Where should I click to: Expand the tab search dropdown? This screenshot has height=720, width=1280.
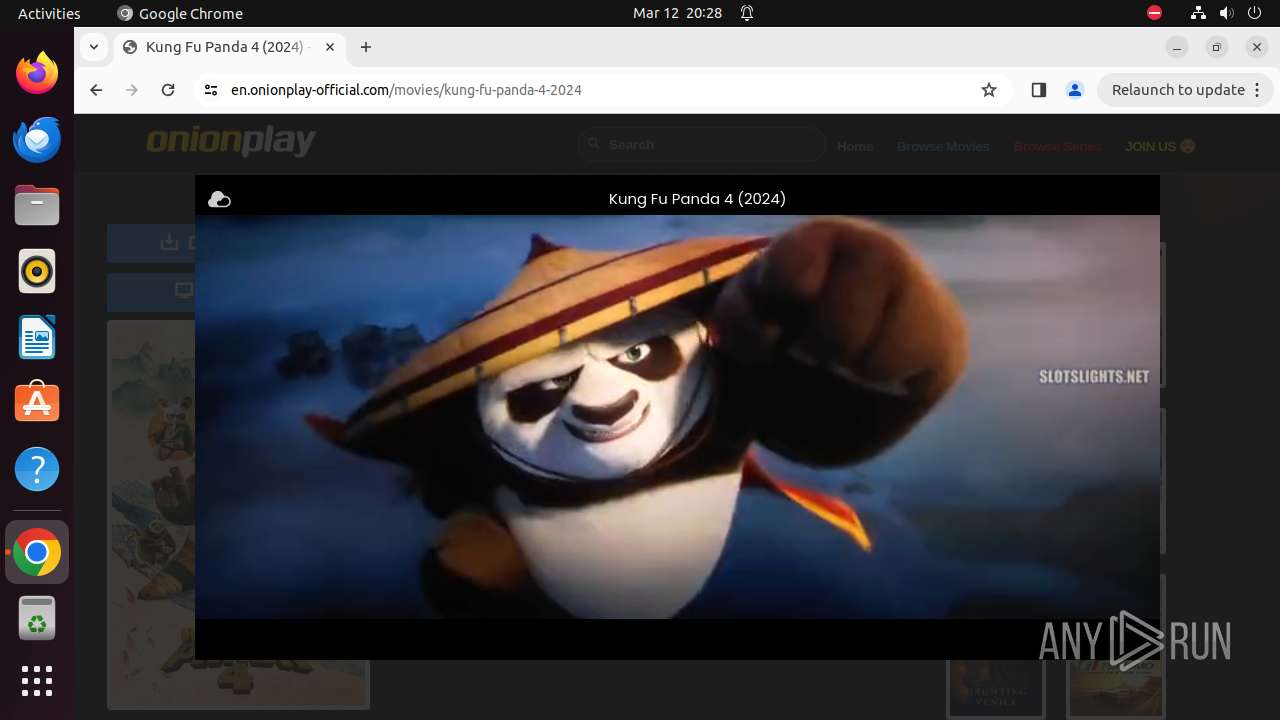click(93, 47)
